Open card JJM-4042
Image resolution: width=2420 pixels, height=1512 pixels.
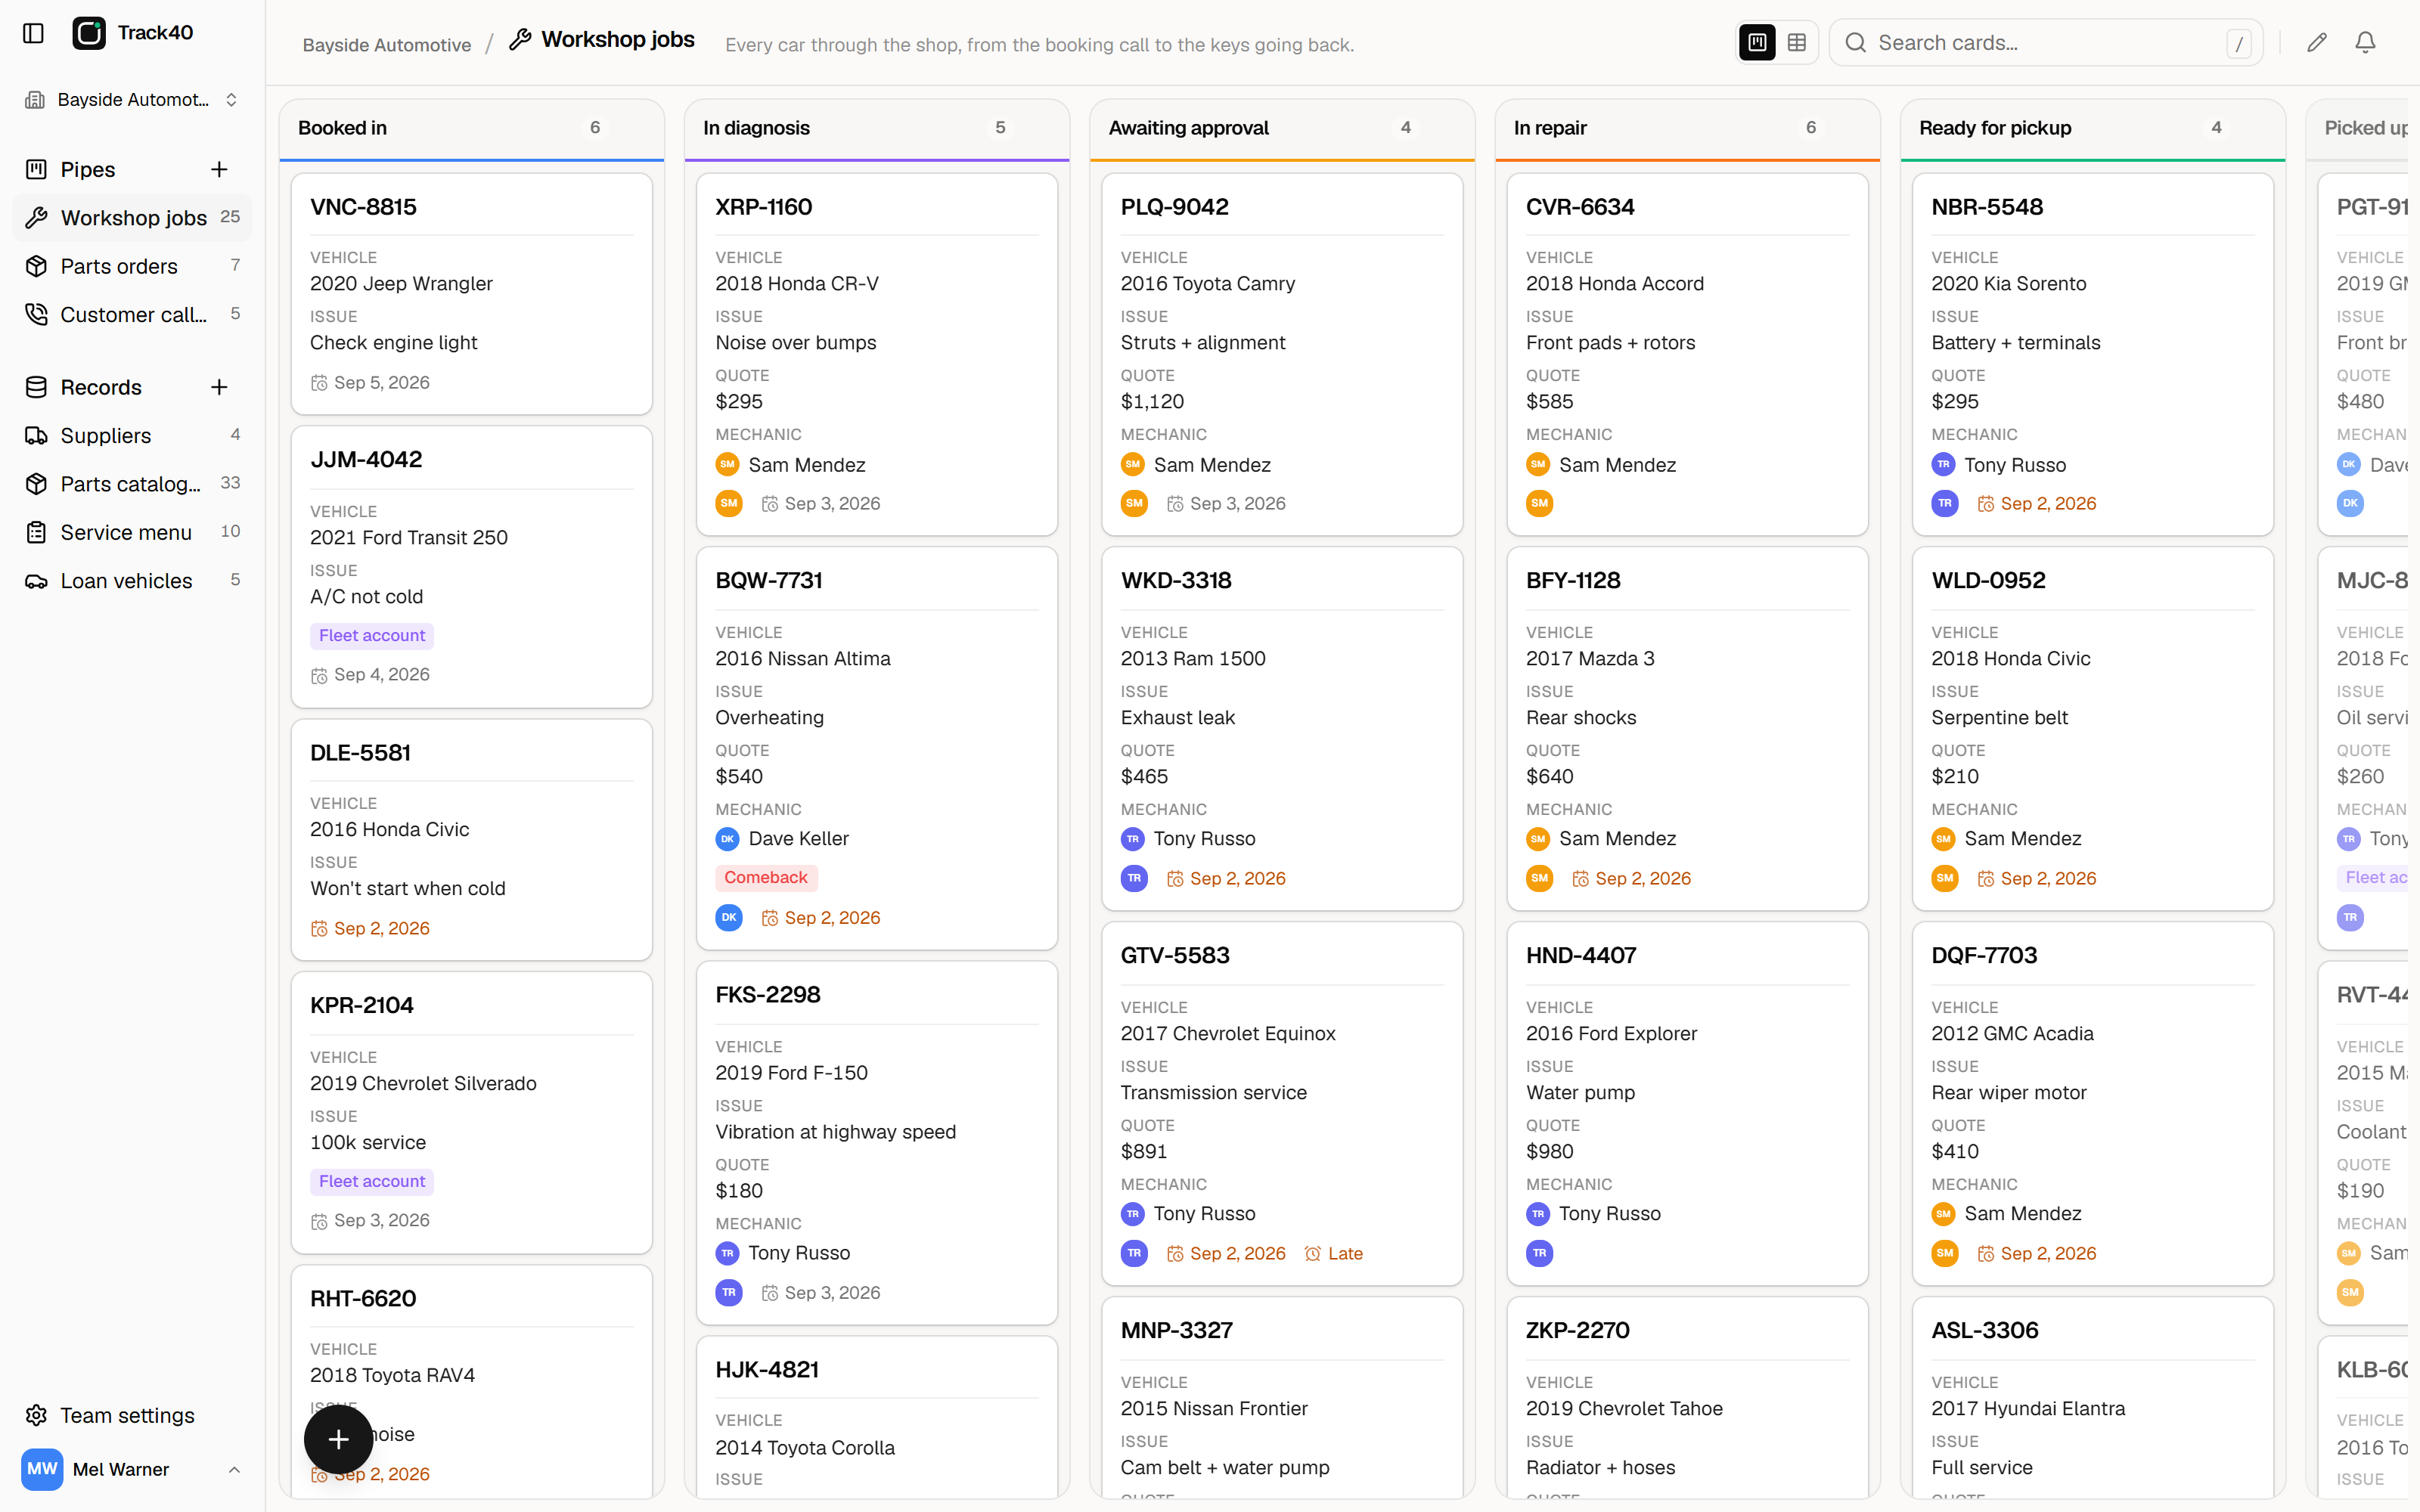pyautogui.click(x=472, y=567)
